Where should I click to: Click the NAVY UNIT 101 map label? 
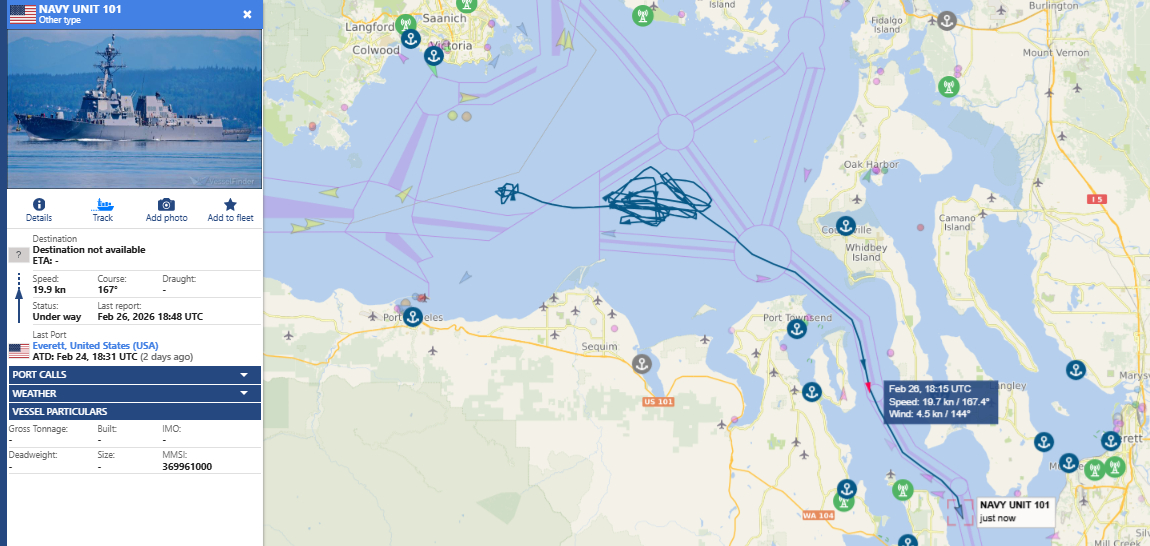[1014, 505]
